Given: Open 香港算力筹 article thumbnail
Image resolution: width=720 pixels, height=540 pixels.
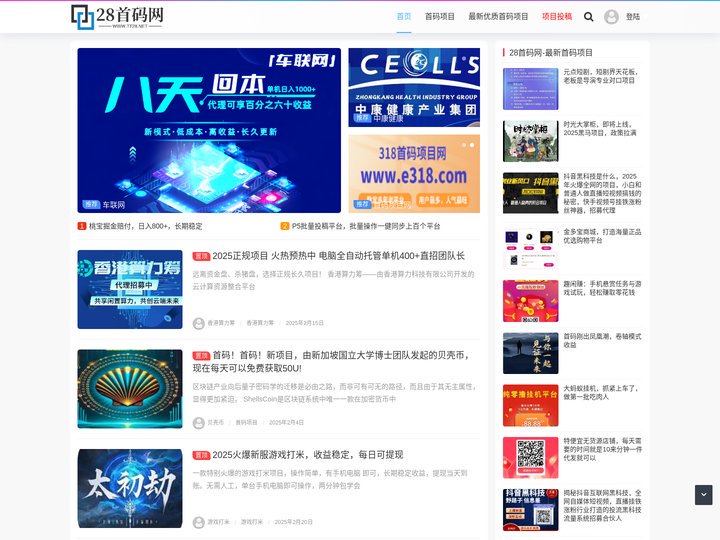Looking at the screenshot, I should click(x=130, y=289).
